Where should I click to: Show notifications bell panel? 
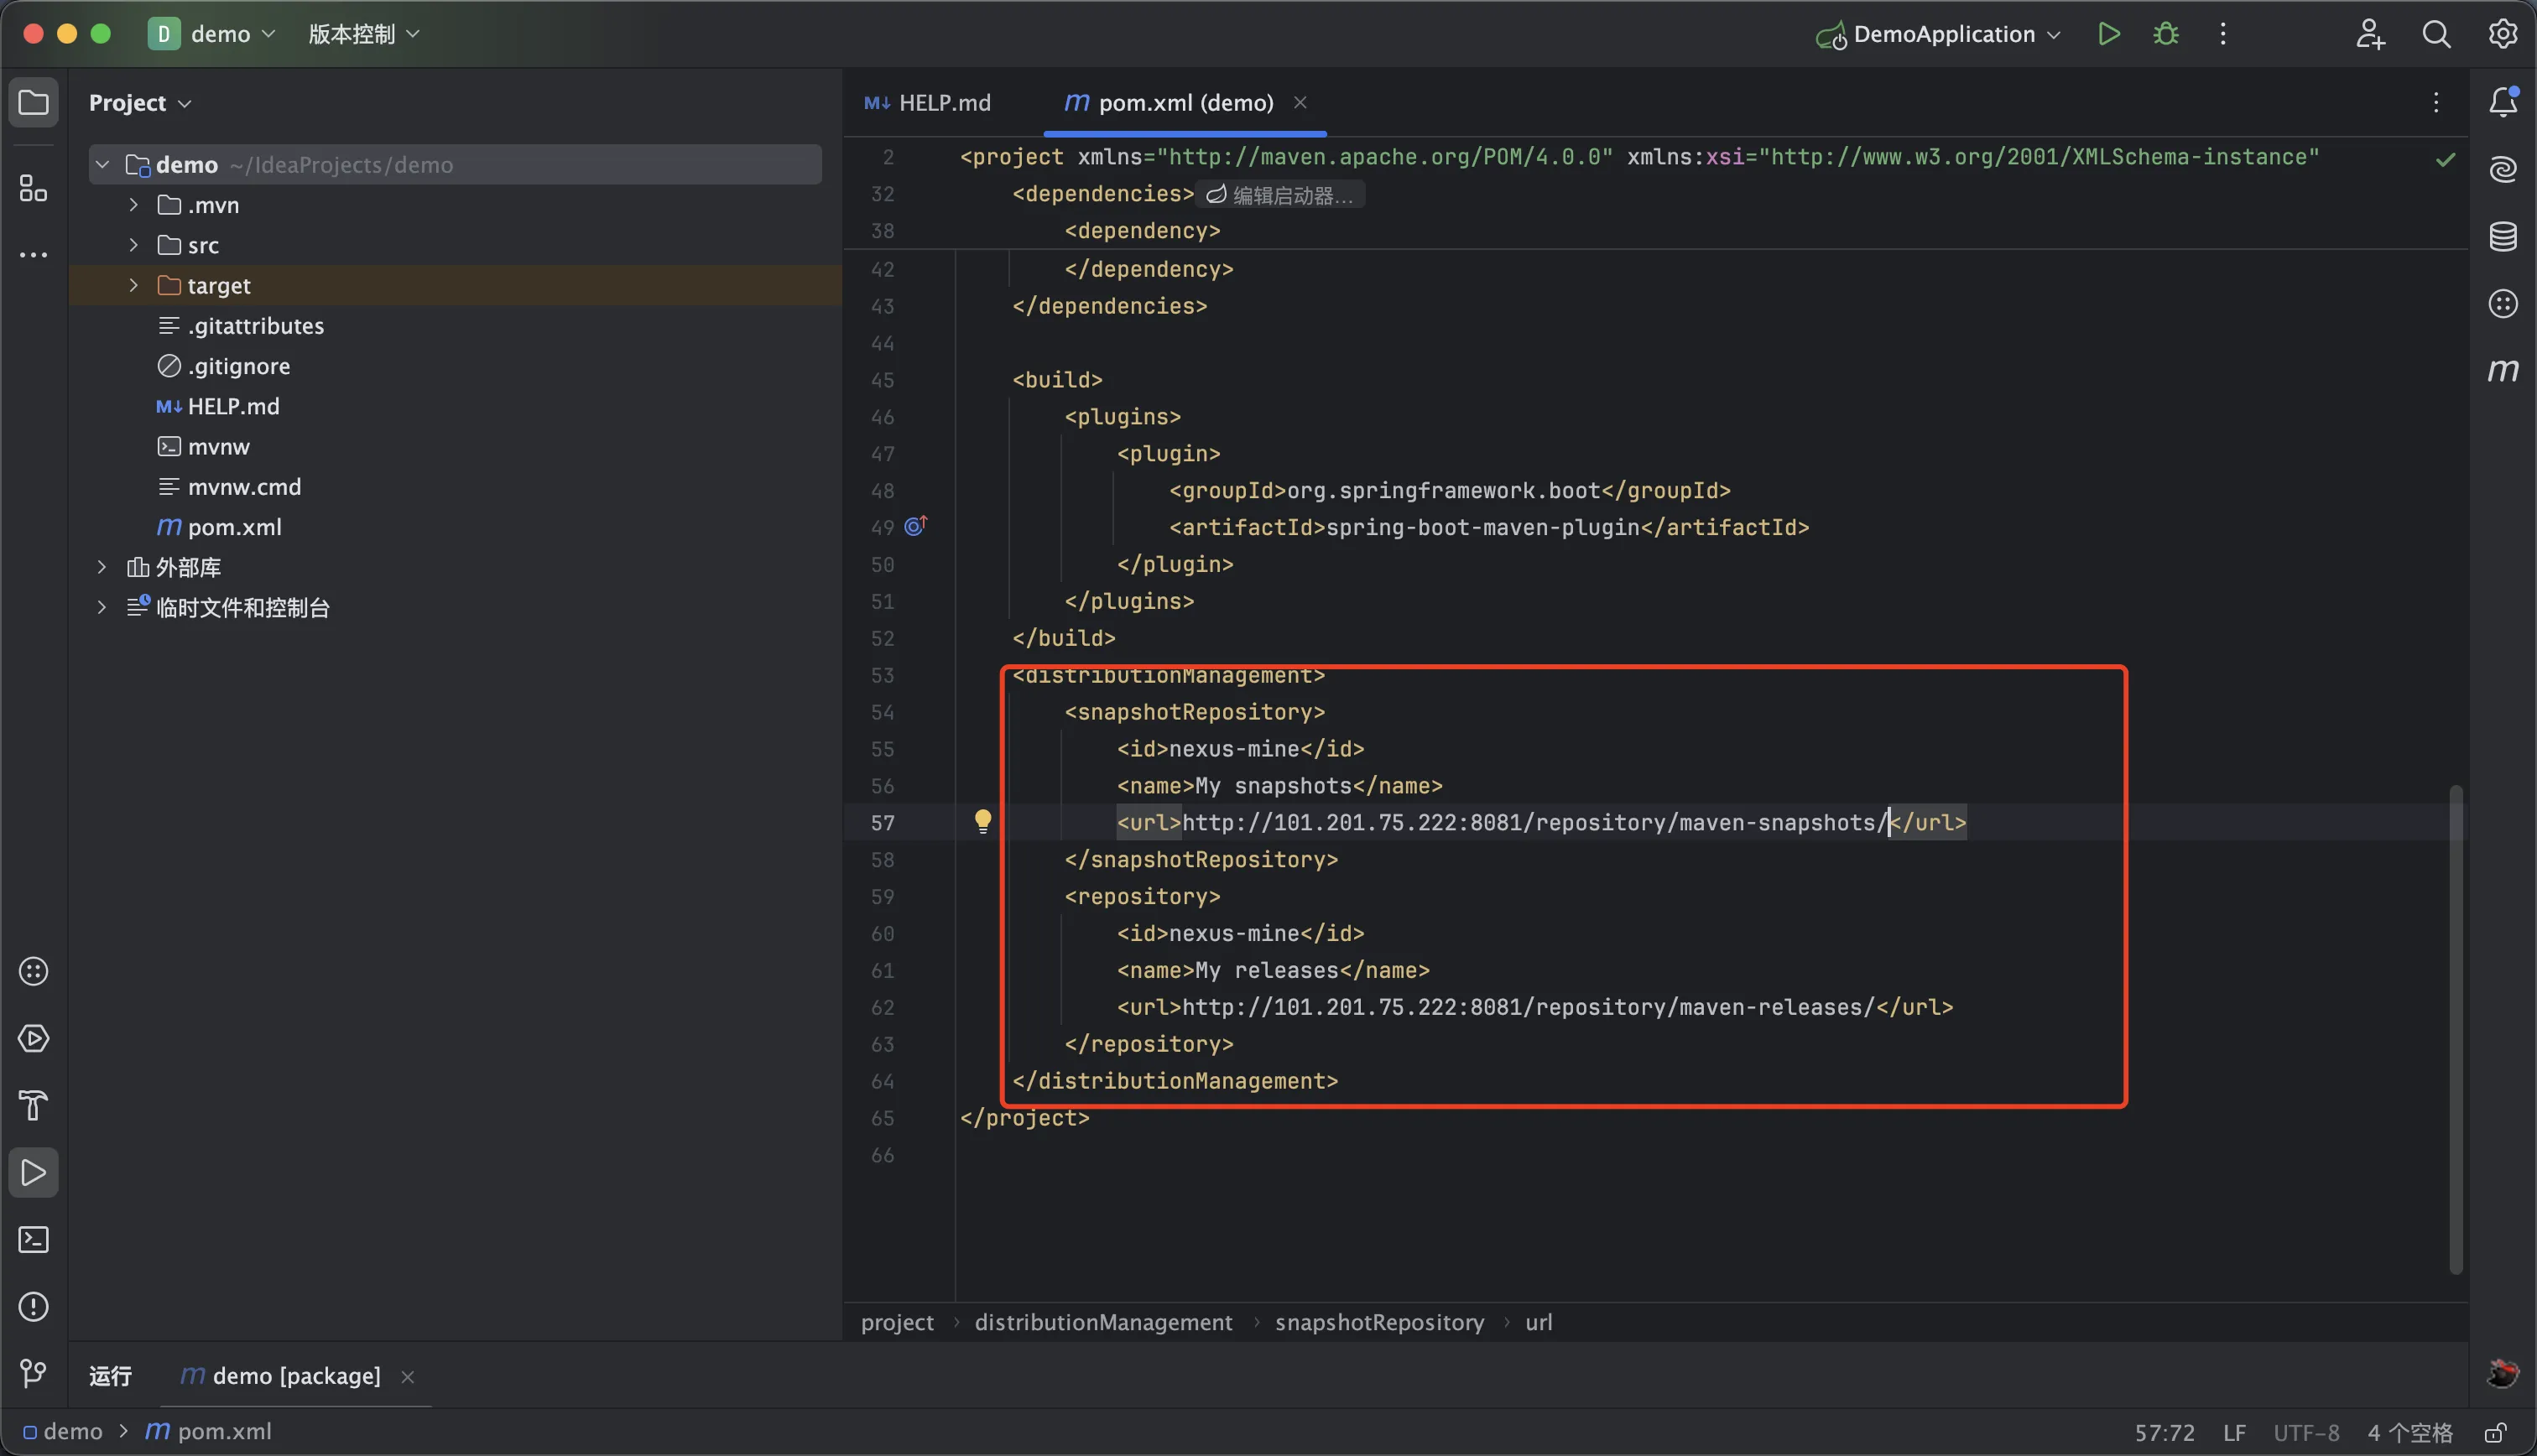click(x=2502, y=102)
